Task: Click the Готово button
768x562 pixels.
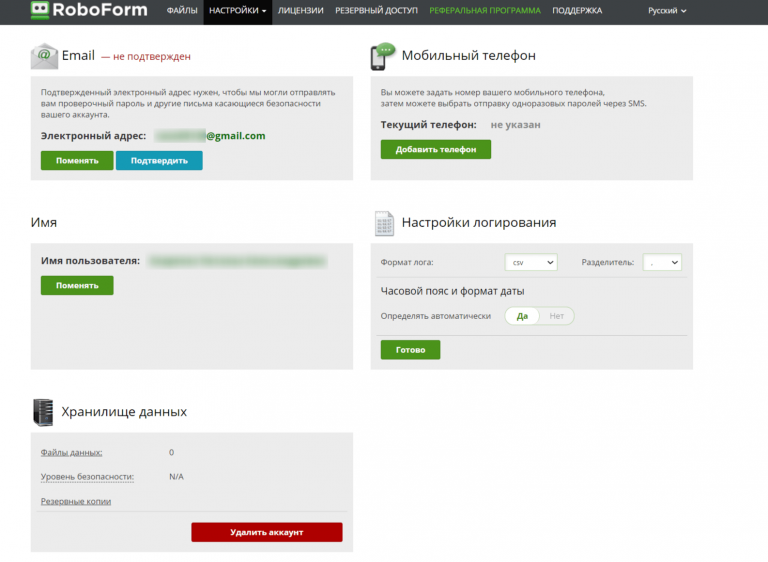Action: pyautogui.click(x=410, y=350)
